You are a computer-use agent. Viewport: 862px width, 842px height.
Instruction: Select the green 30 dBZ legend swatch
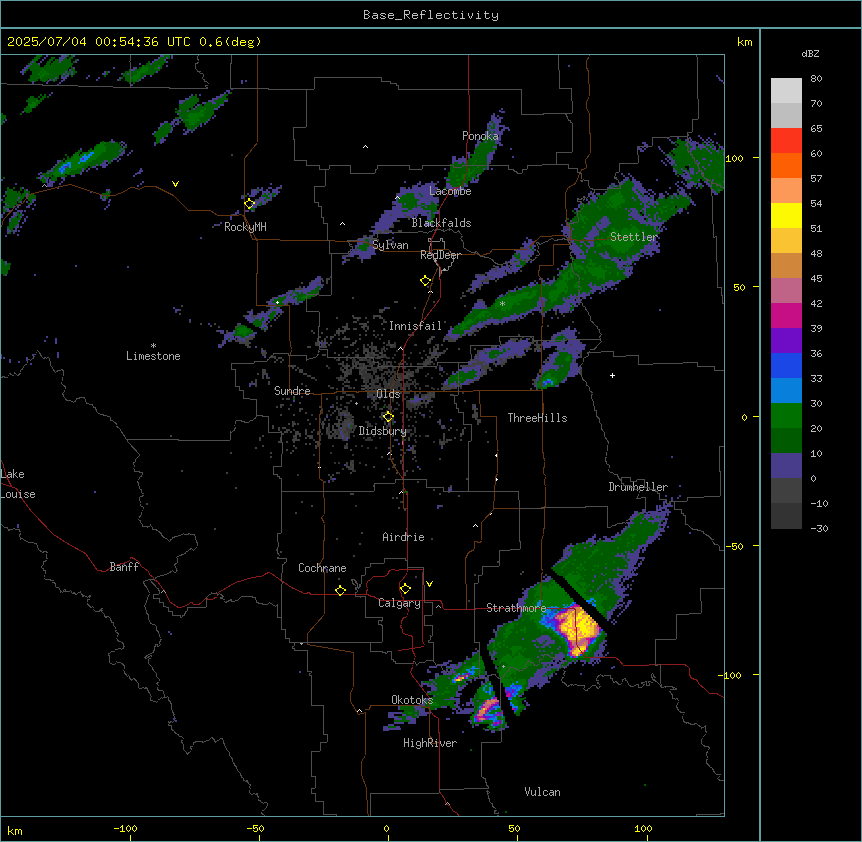click(786, 416)
